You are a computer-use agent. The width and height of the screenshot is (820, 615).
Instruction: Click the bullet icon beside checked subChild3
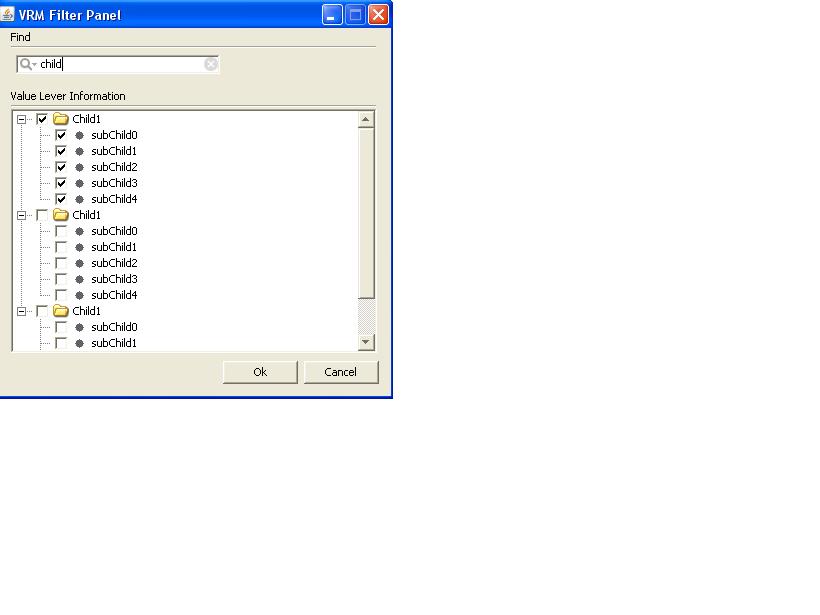point(79,184)
